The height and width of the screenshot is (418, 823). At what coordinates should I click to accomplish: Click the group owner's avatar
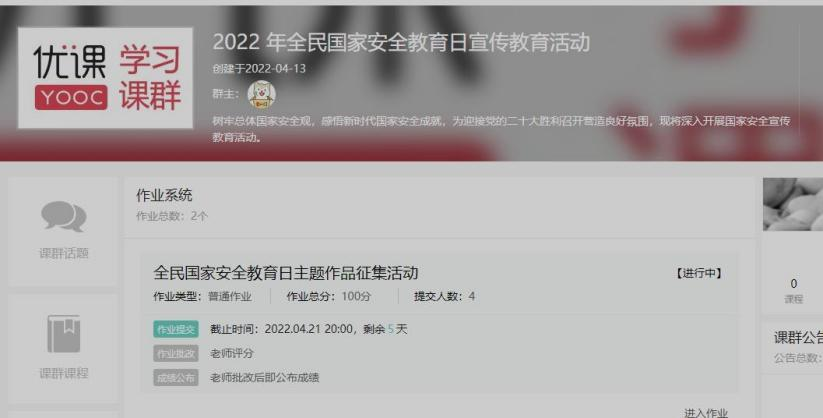click(x=261, y=95)
